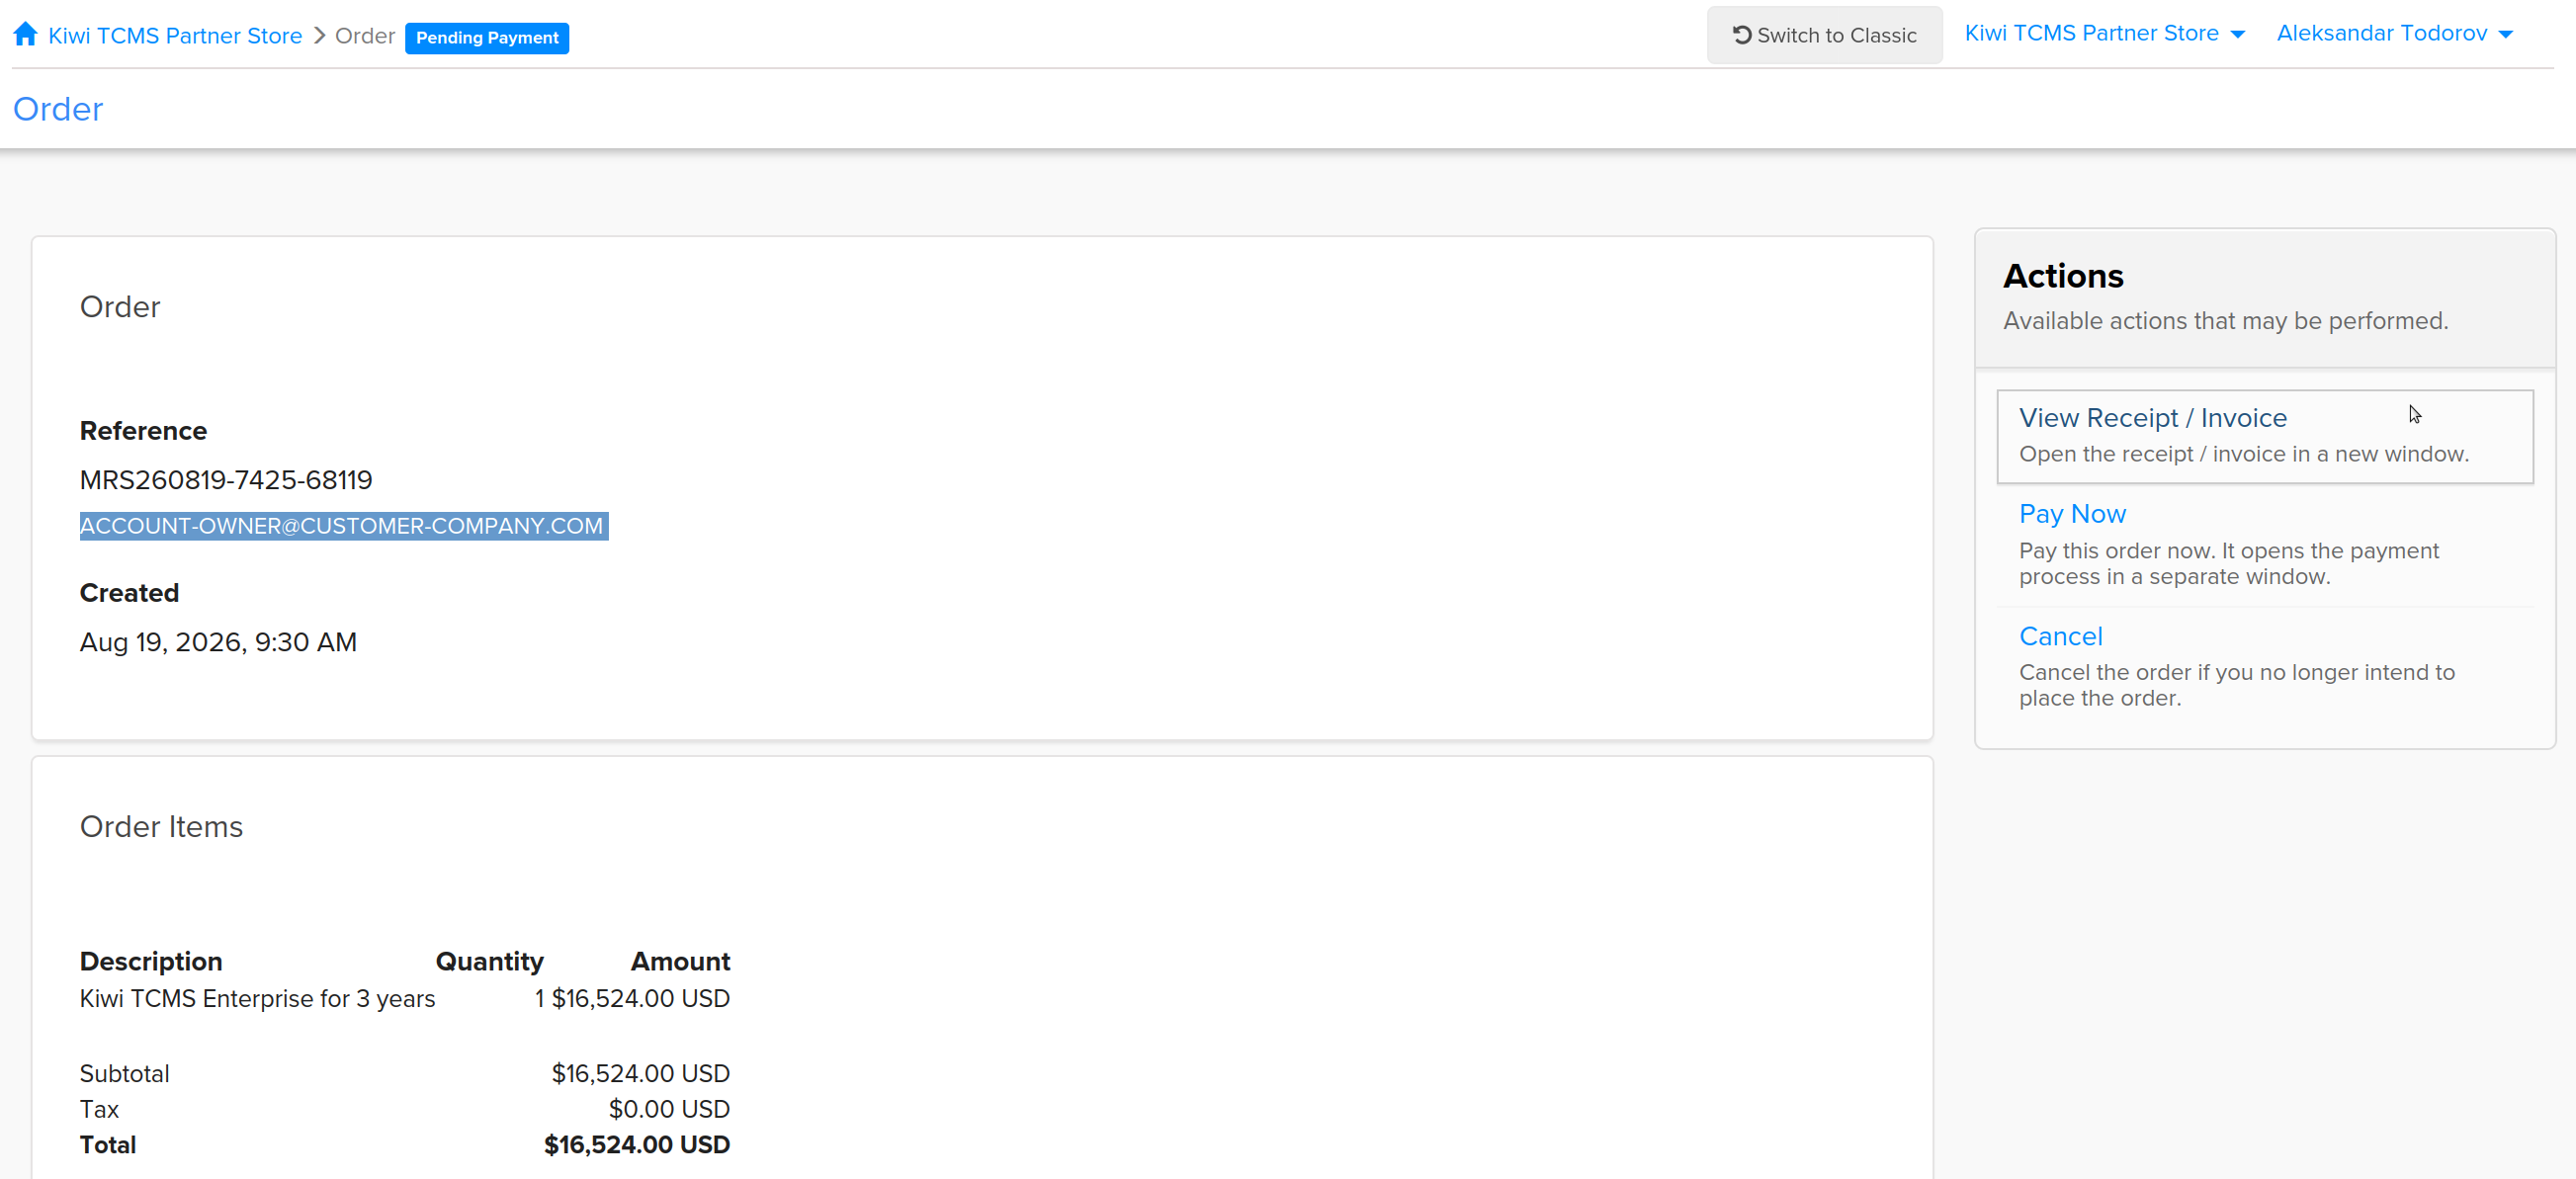Click the undo arrow icon beside Switch to Classic
Screen dimensions: 2576x1179
coord(1741,35)
